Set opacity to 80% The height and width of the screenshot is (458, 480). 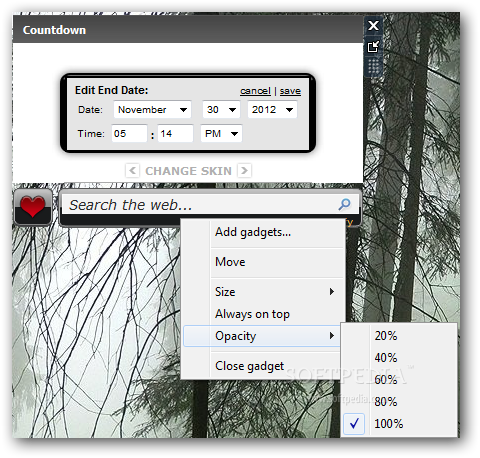point(399,402)
